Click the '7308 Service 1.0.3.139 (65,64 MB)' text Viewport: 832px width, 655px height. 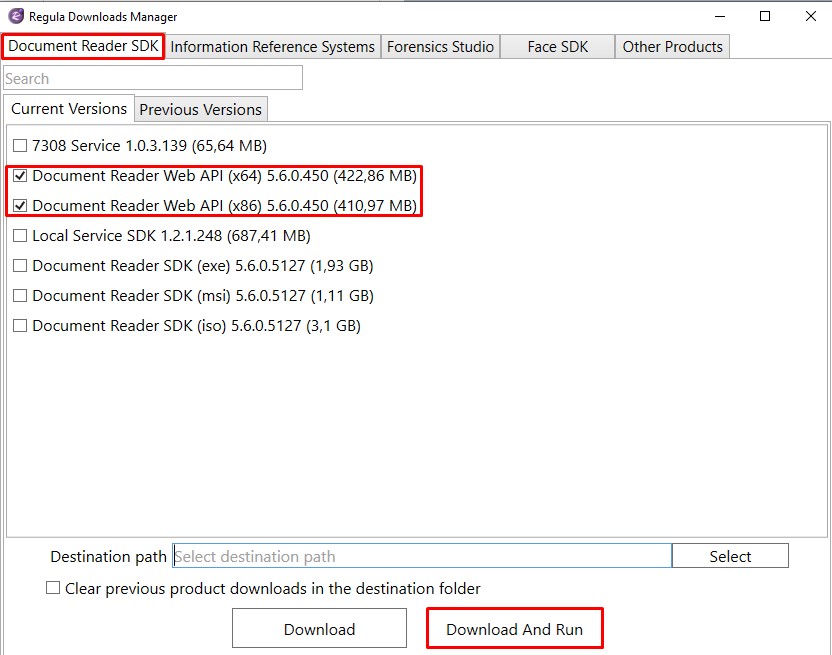[149, 145]
